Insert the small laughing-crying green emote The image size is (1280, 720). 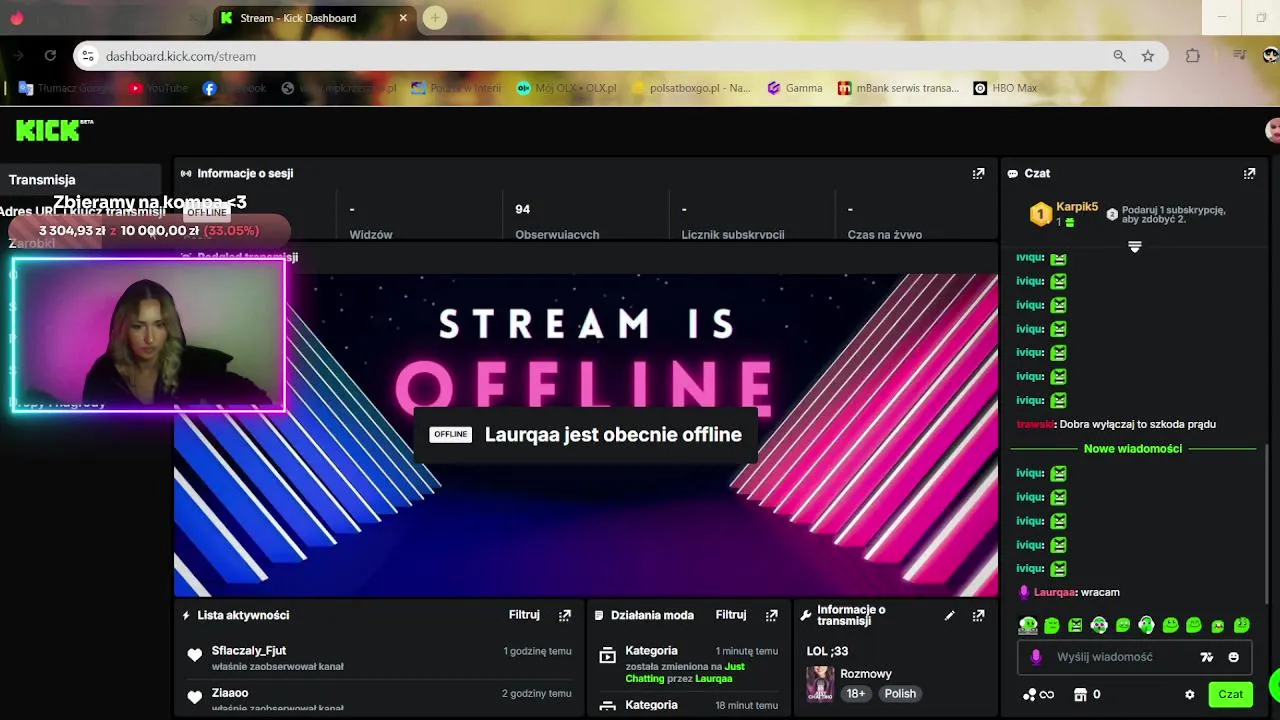[1217, 626]
